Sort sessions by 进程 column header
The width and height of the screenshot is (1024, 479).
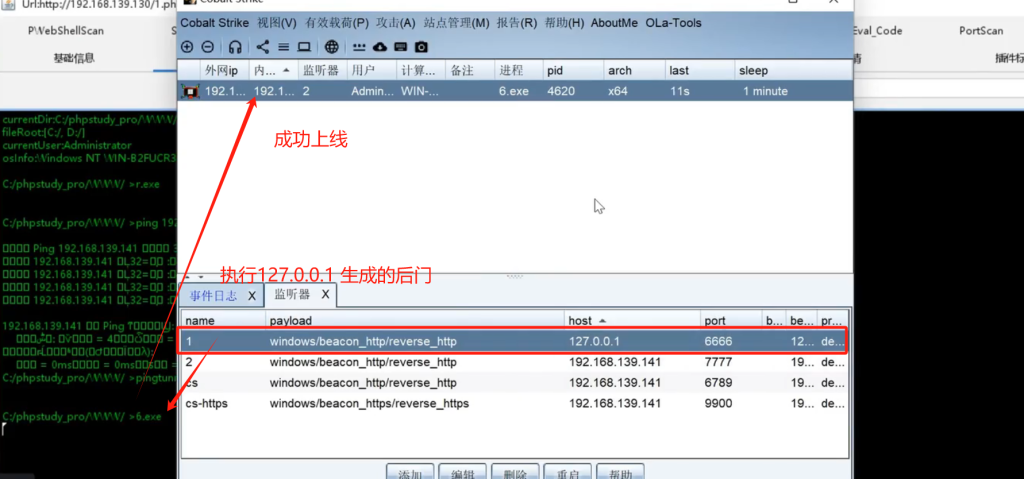coord(519,70)
